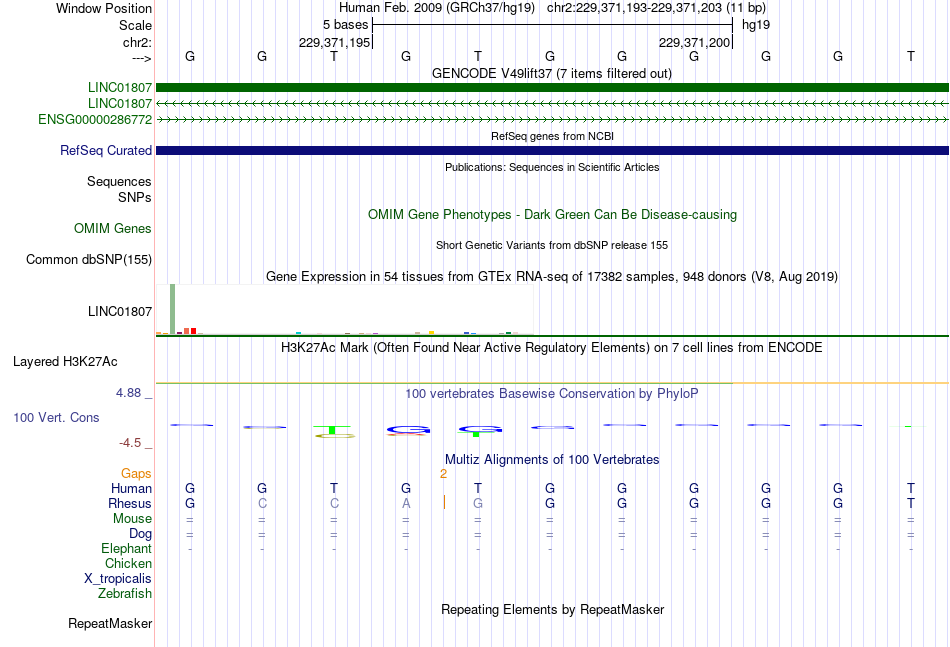950x647 pixels.
Task: Click the dark blue RefSeq Curated bar
Action: (x=552, y=150)
